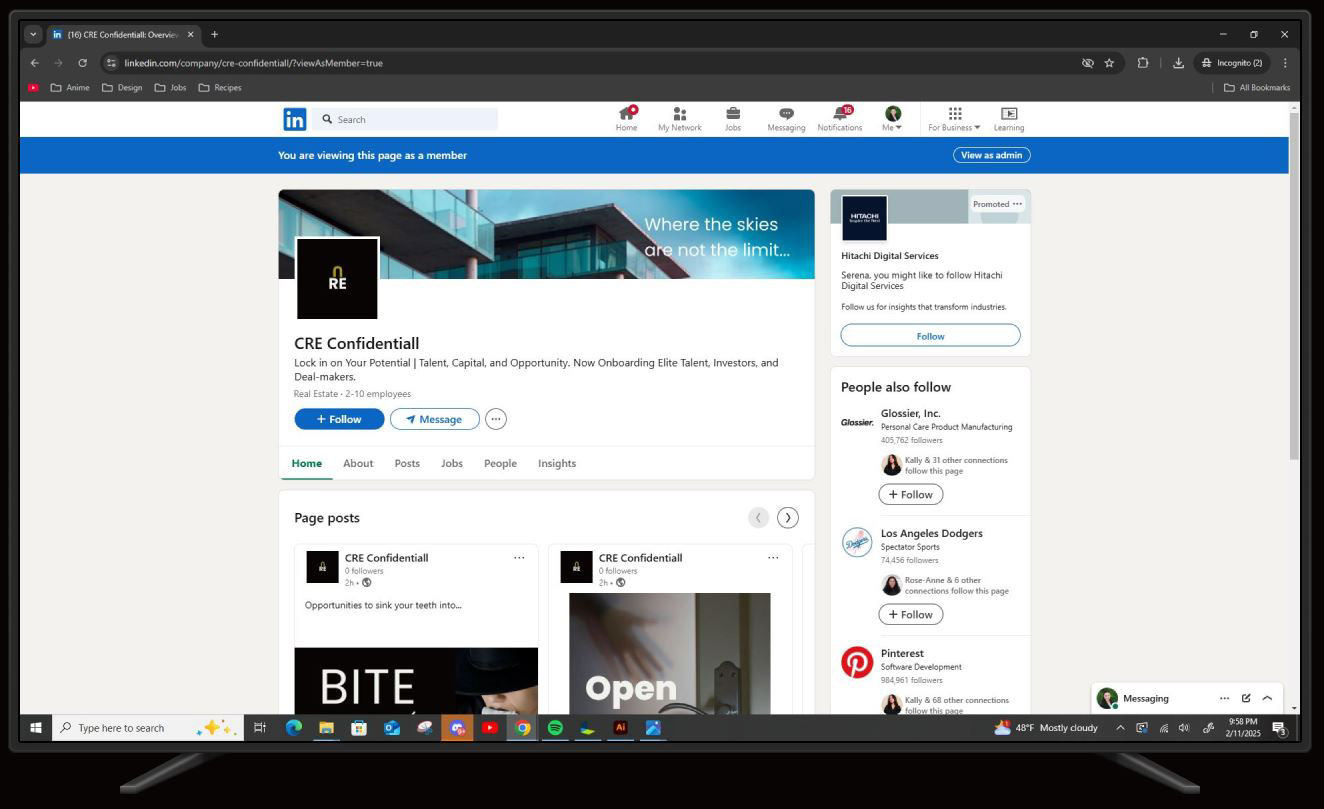The image size is (1324, 809).
Task: Switch to the People tab
Action: [500, 463]
